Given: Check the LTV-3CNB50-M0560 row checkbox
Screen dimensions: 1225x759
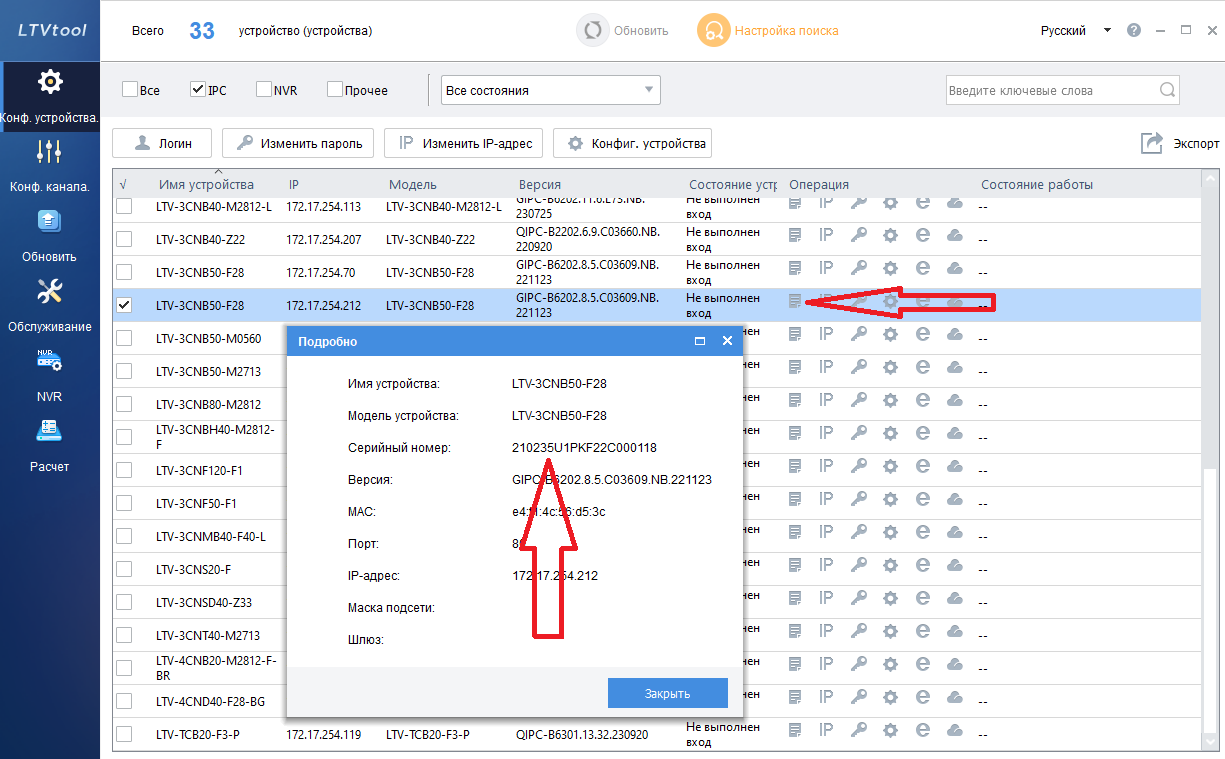Looking at the screenshot, I should coord(124,338).
